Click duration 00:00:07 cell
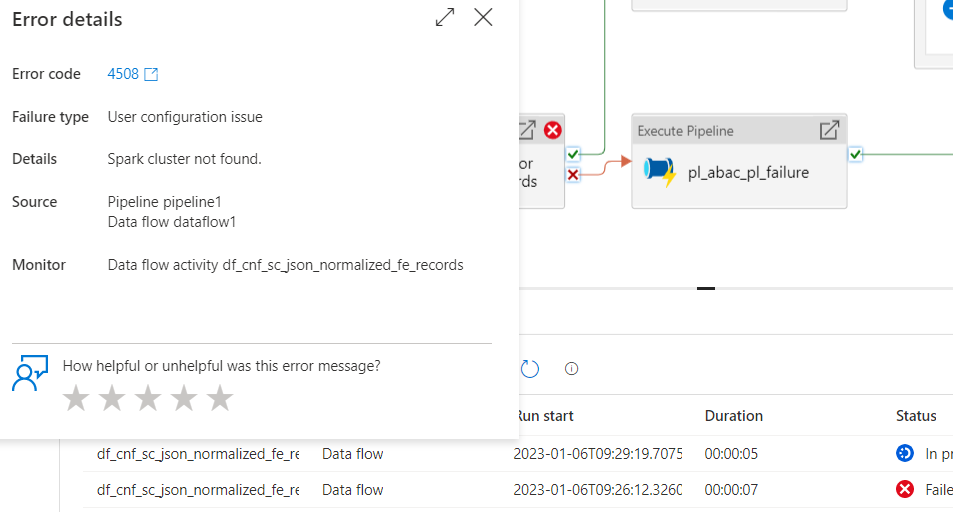The height and width of the screenshot is (512, 953). pos(731,490)
